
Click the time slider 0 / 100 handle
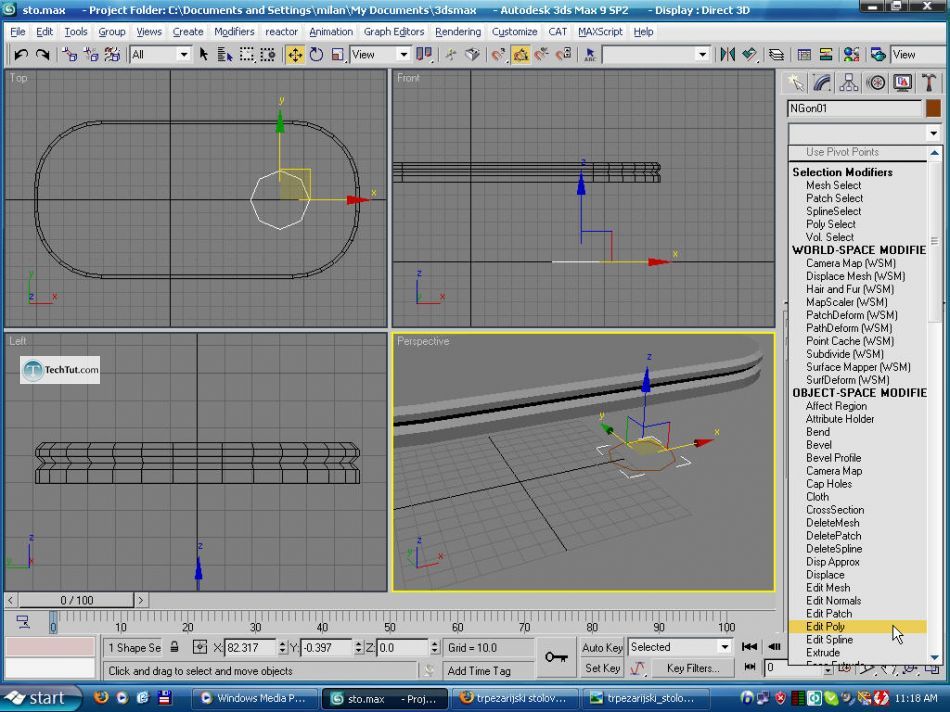click(76, 600)
